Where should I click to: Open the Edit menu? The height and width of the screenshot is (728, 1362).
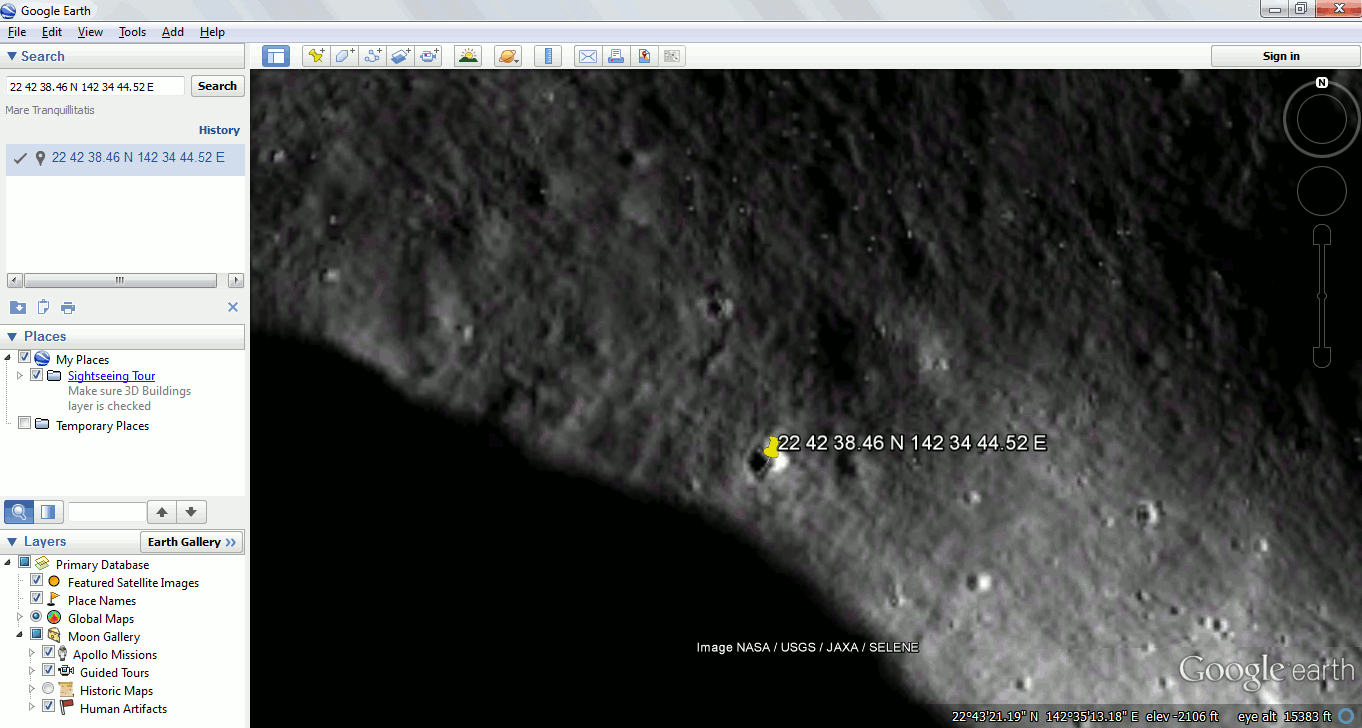52,32
